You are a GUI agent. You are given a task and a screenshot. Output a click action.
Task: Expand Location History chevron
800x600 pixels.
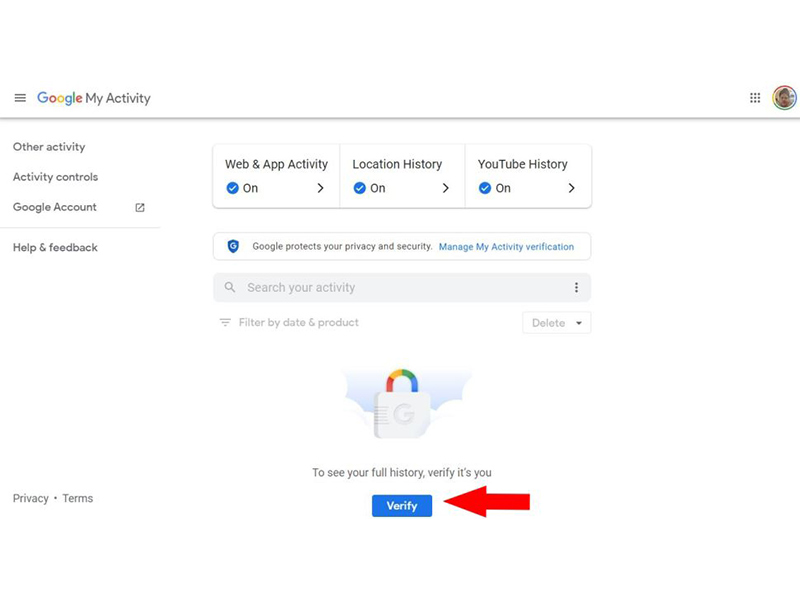point(446,188)
